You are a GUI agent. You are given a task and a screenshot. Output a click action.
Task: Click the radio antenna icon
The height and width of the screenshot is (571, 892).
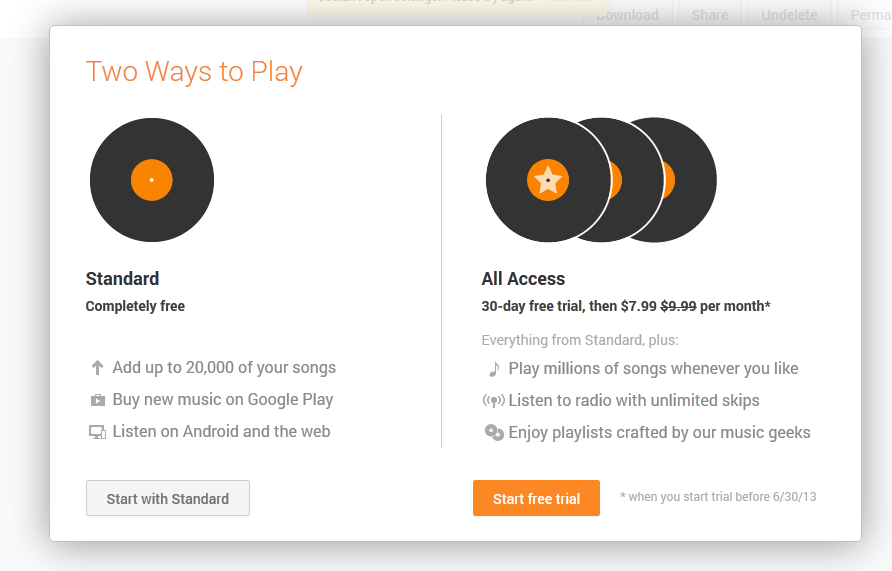point(494,401)
